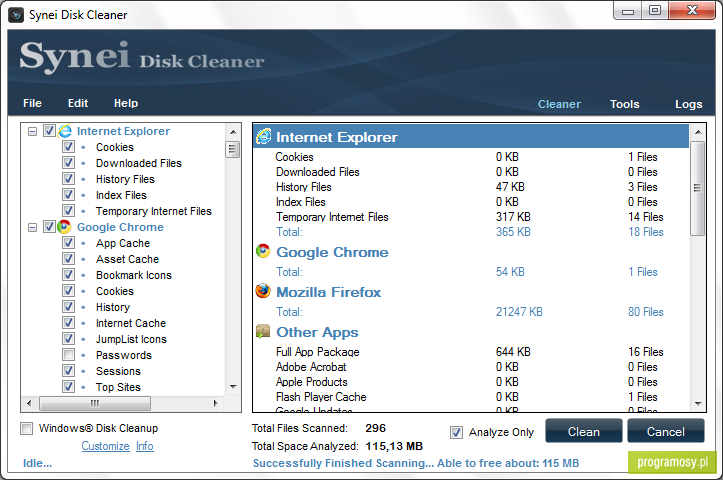Viewport: 723px width, 480px height.
Task: Click the Internet Explorer icon in the tree
Action: point(65,131)
